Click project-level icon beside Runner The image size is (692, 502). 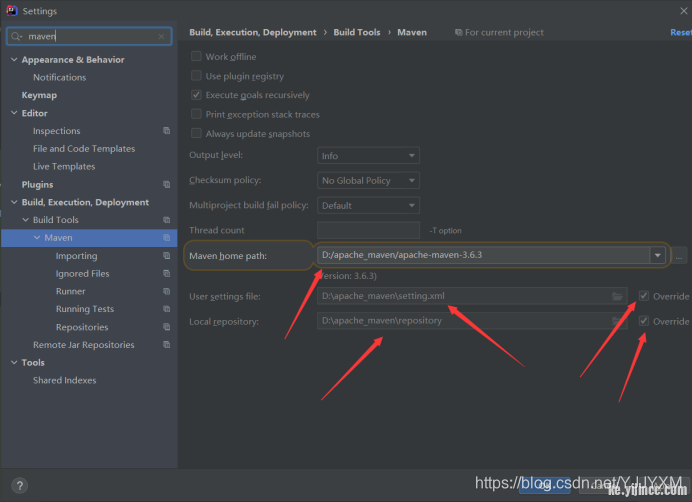pyautogui.click(x=166, y=291)
